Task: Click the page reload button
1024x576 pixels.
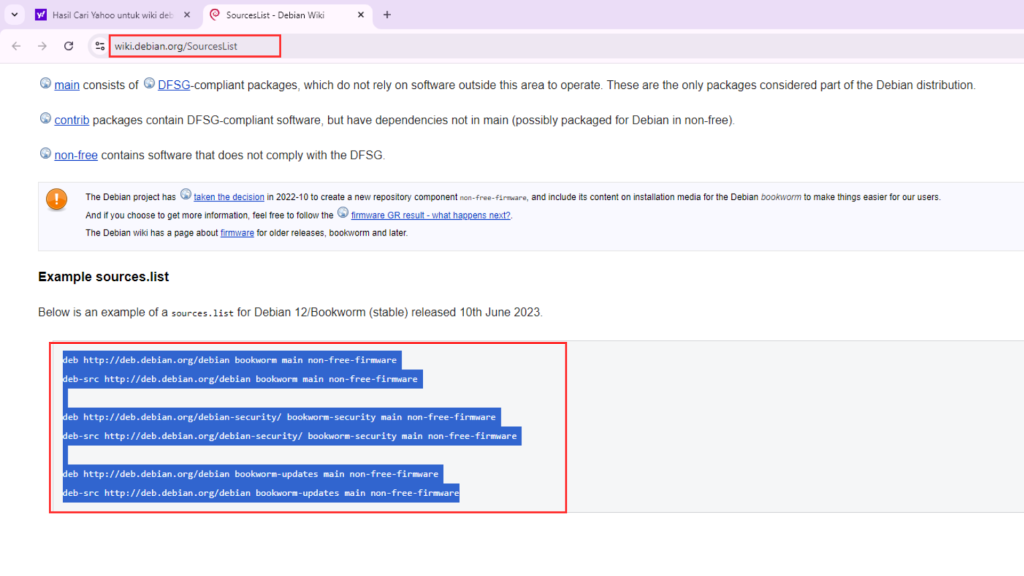Action: click(x=68, y=46)
